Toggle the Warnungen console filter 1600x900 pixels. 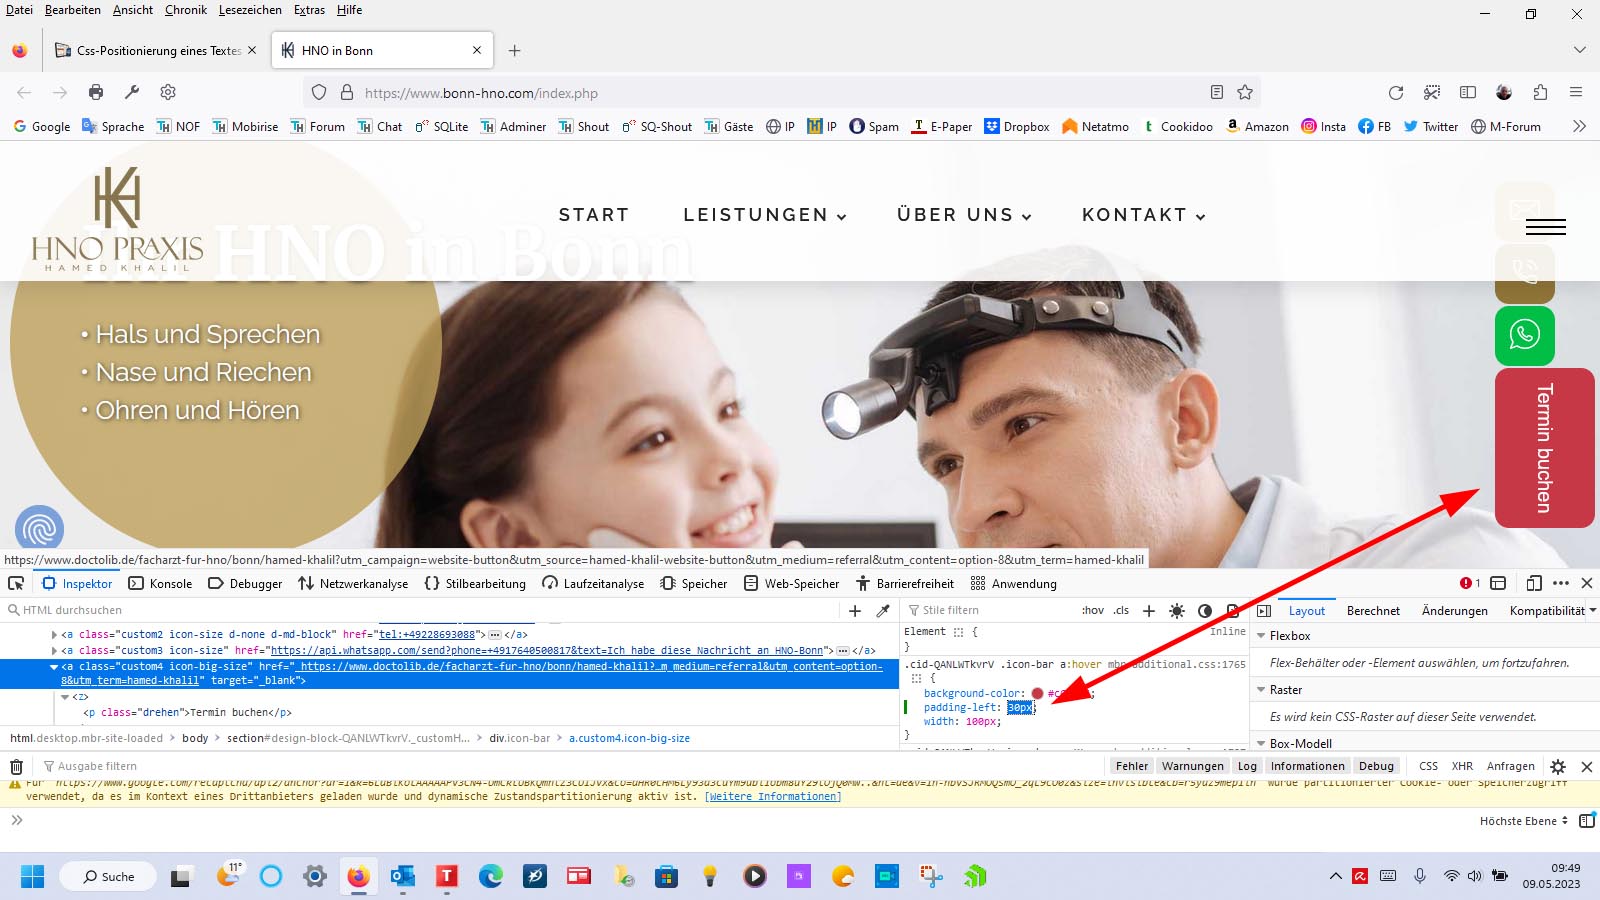[x=1192, y=766]
